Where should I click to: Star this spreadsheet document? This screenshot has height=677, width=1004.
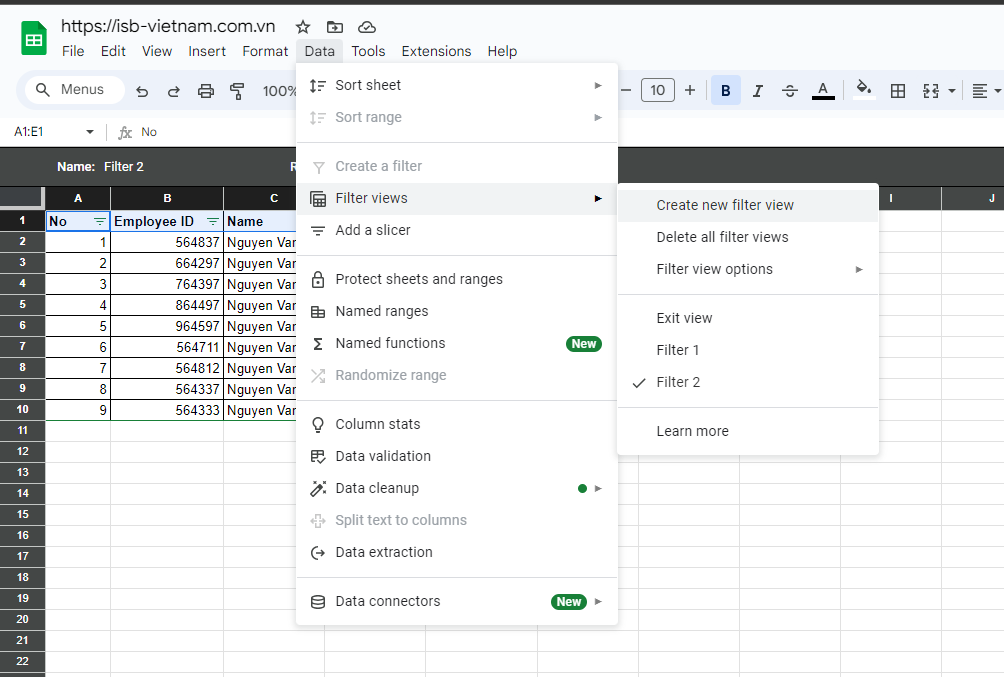point(303,27)
